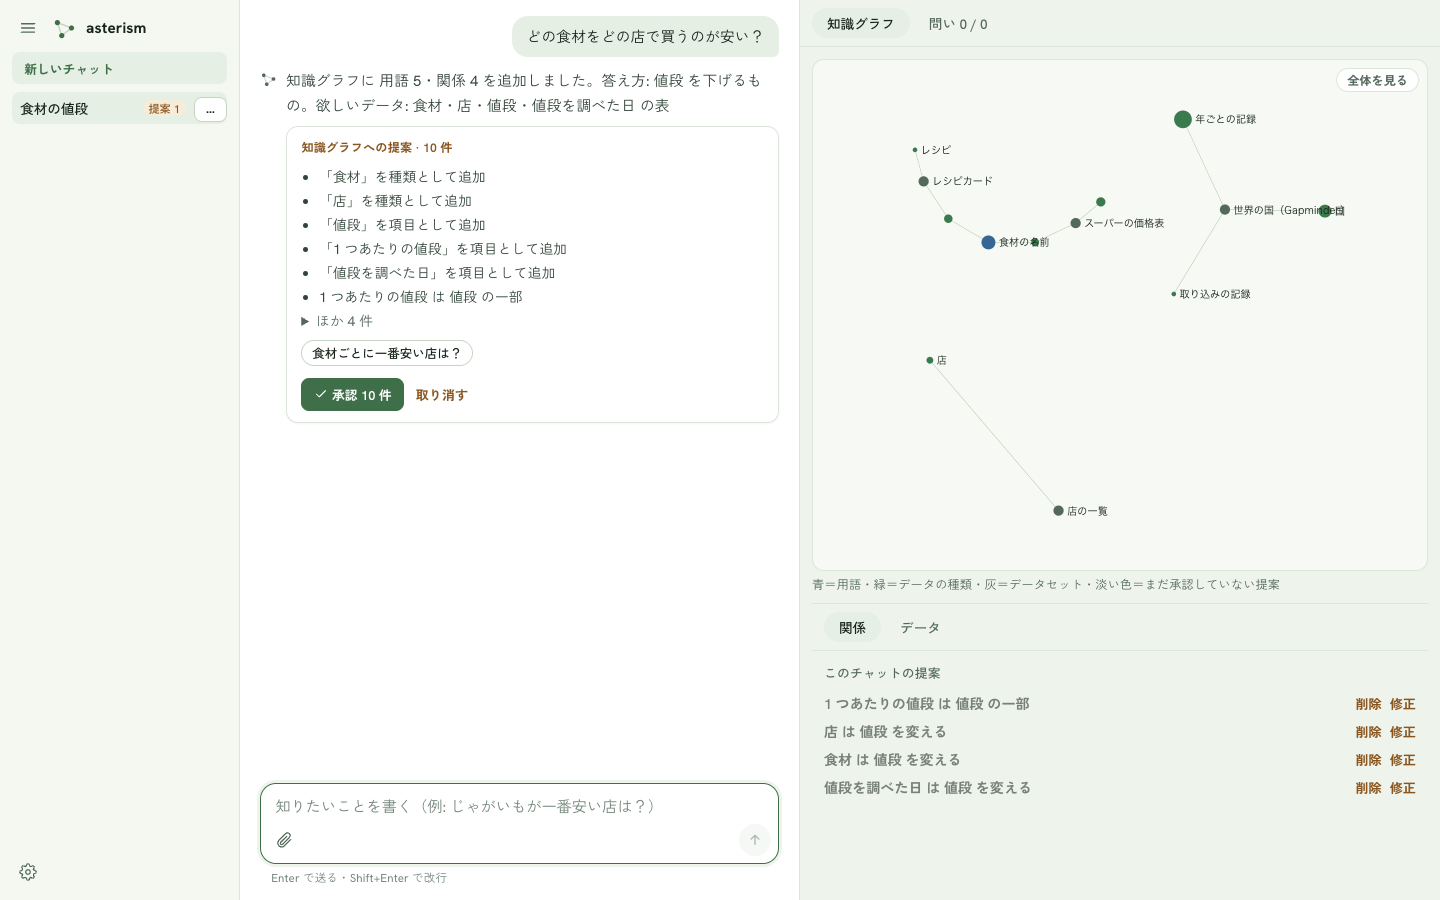Delete the 食材 は 値段 を変える relation

[x=1368, y=760]
